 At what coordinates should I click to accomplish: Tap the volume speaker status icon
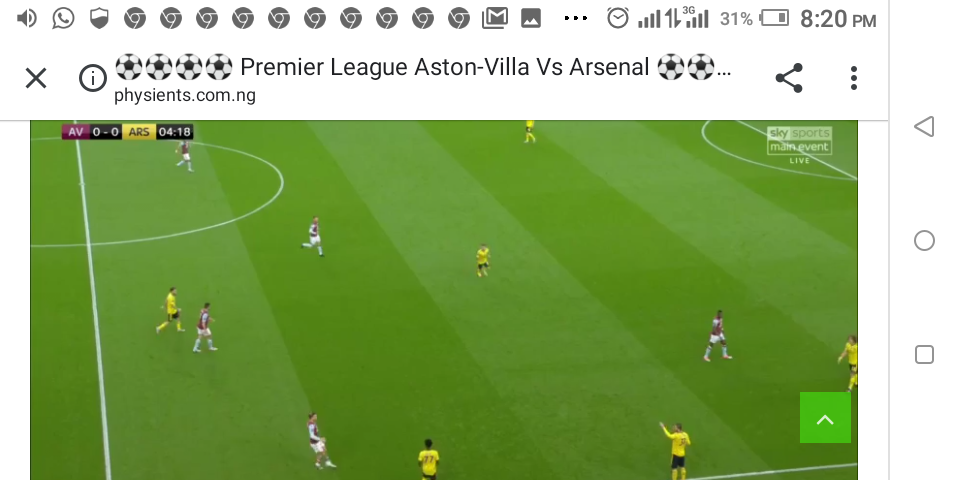(26, 18)
